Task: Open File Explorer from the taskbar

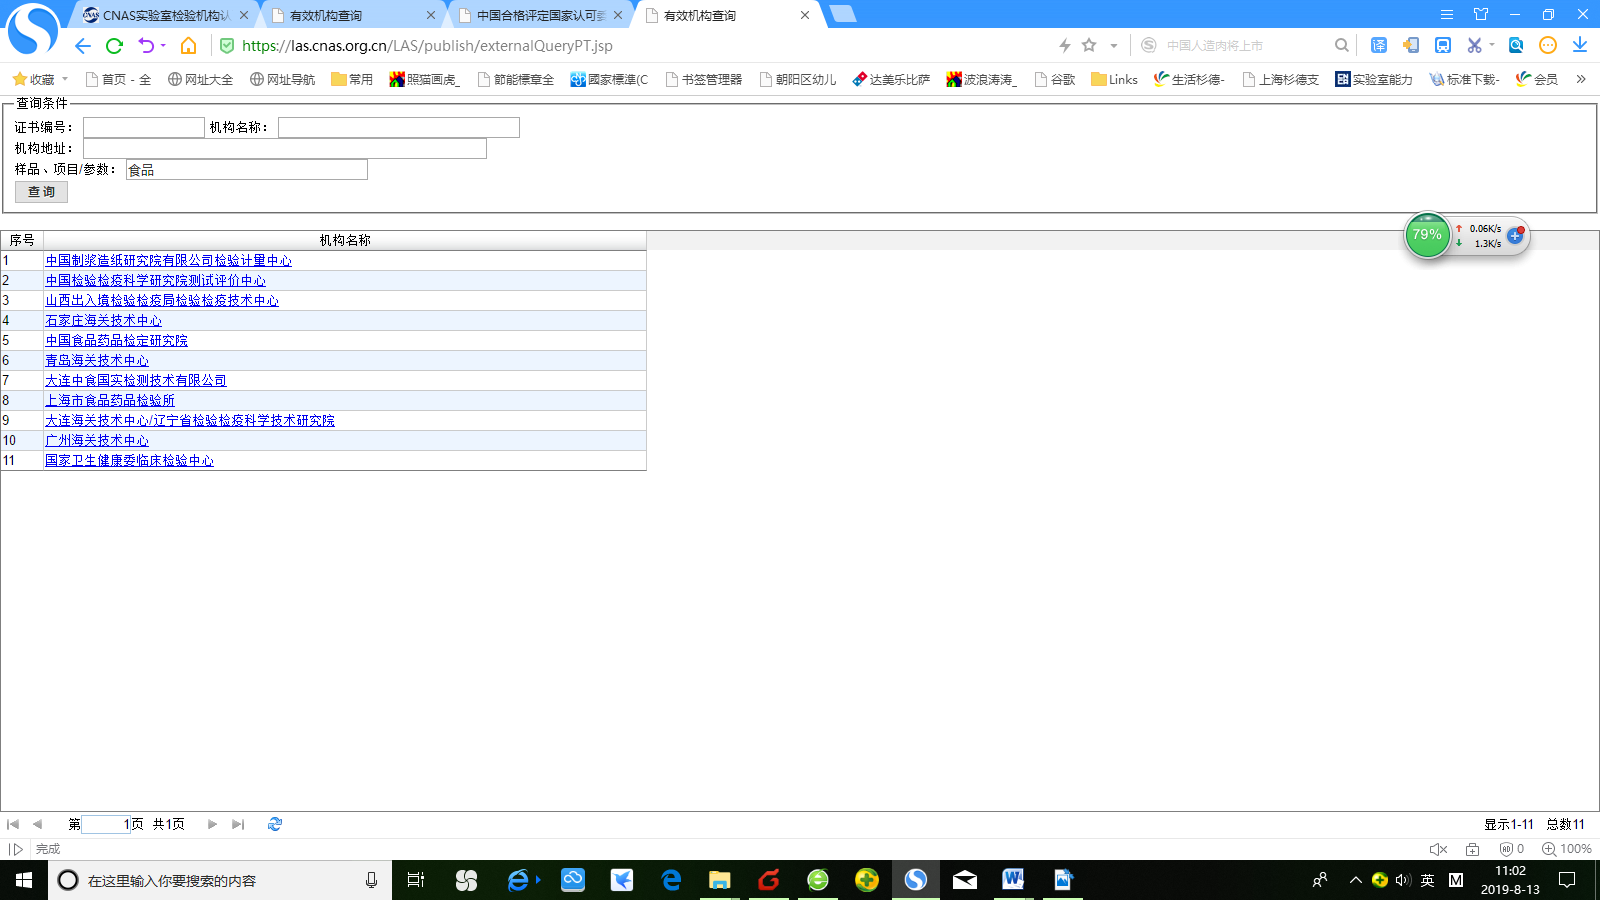Action: click(x=720, y=880)
